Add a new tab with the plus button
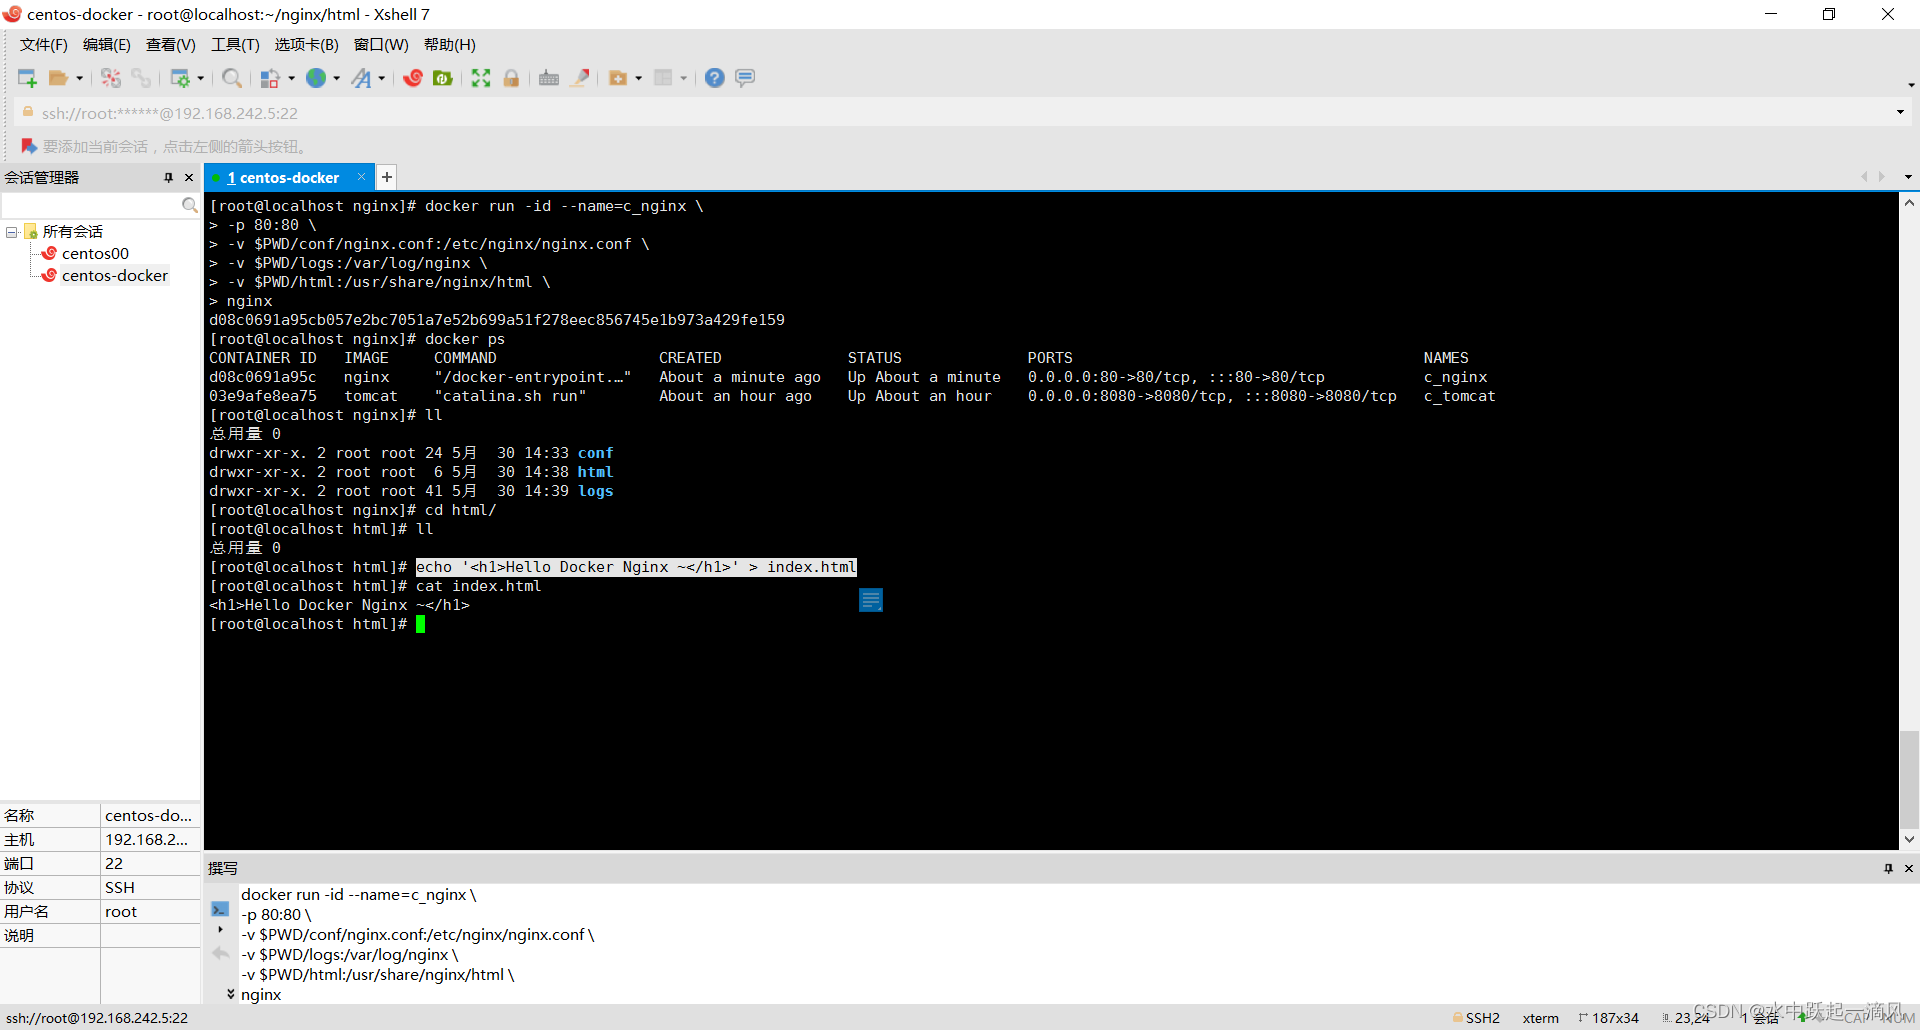The width and height of the screenshot is (1920, 1030). point(387,177)
